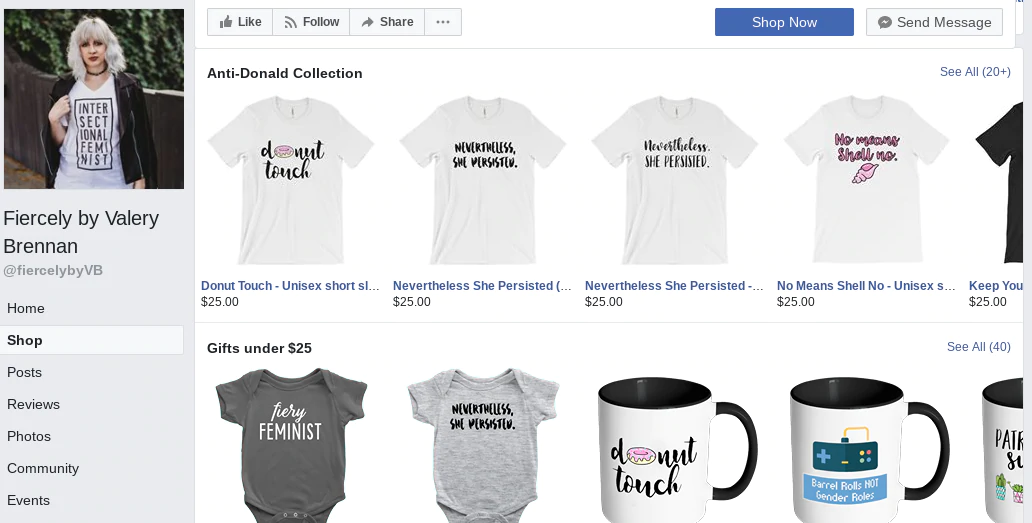Image resolution: width=1032 pixels, height=523 pixels.
Task: Click the No Means Shell No title link
Action: [866, 286]
